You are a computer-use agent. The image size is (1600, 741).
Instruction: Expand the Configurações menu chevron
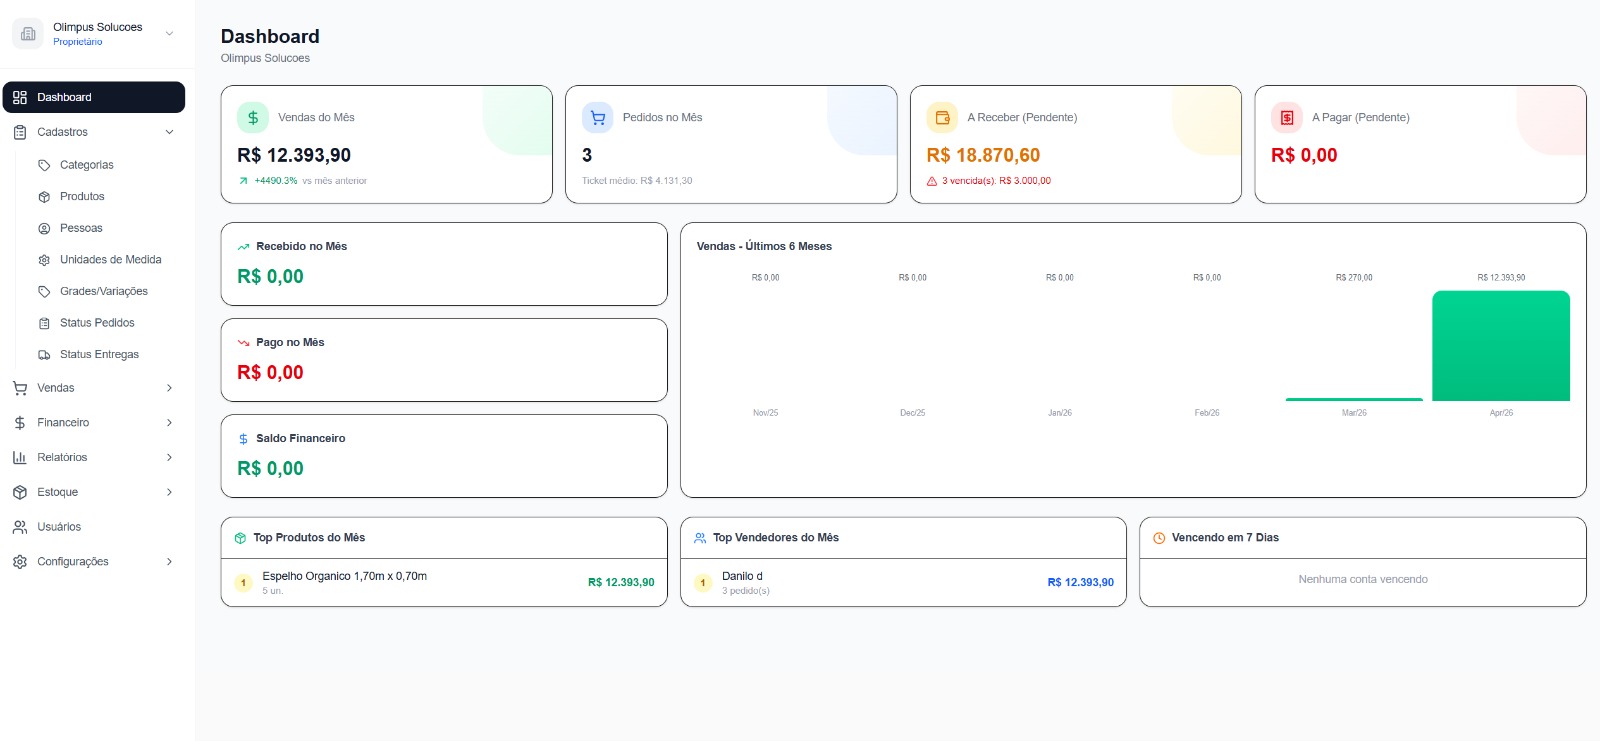pyautogui.click(x=169, y=562)
